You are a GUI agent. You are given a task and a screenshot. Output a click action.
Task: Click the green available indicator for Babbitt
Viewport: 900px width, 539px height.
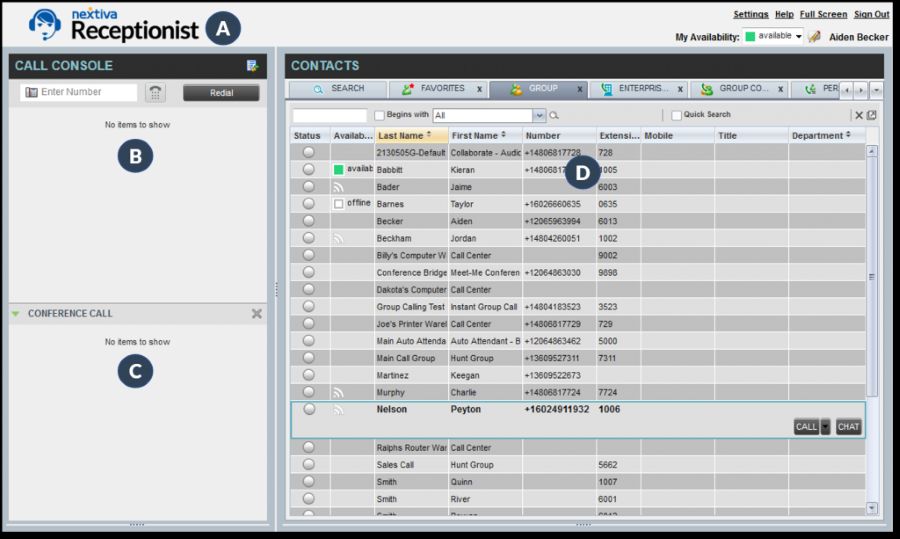tap(339, 169)
